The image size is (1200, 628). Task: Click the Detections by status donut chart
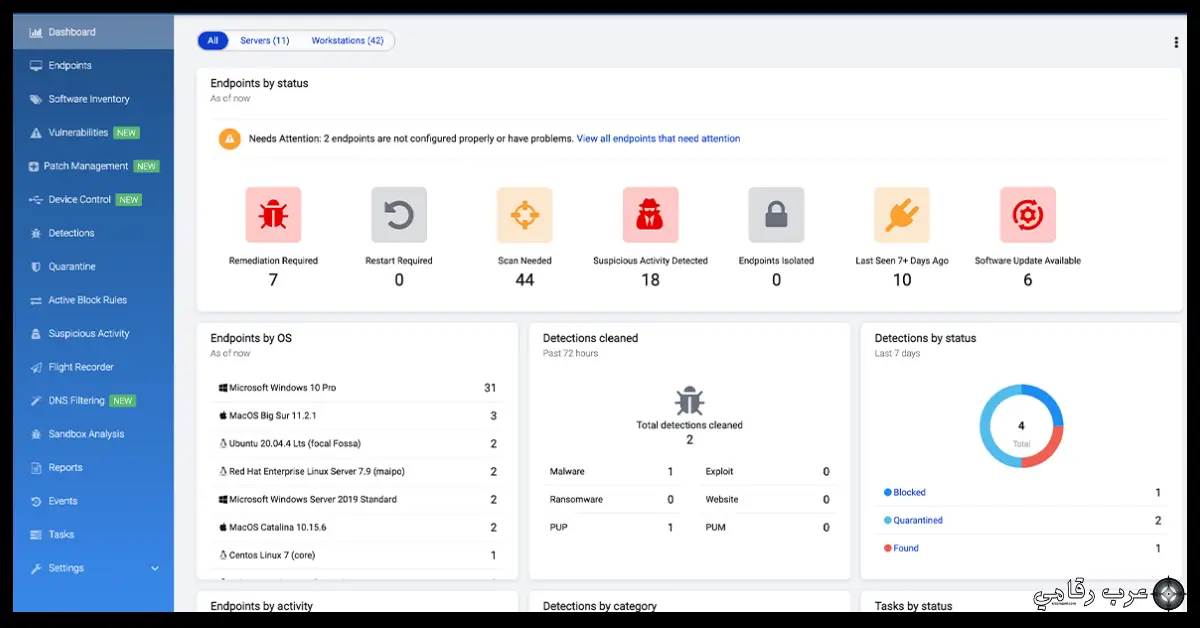1021,427
